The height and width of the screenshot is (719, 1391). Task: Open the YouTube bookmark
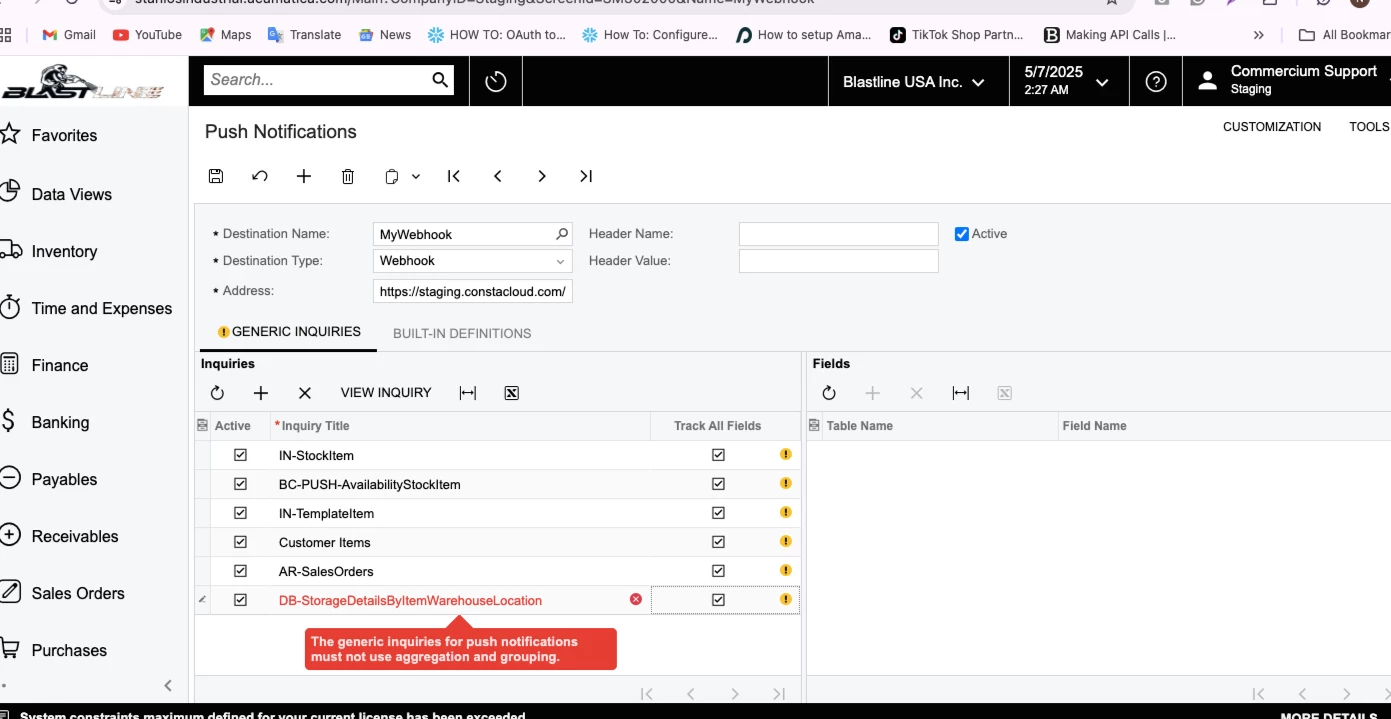(147, 35)
